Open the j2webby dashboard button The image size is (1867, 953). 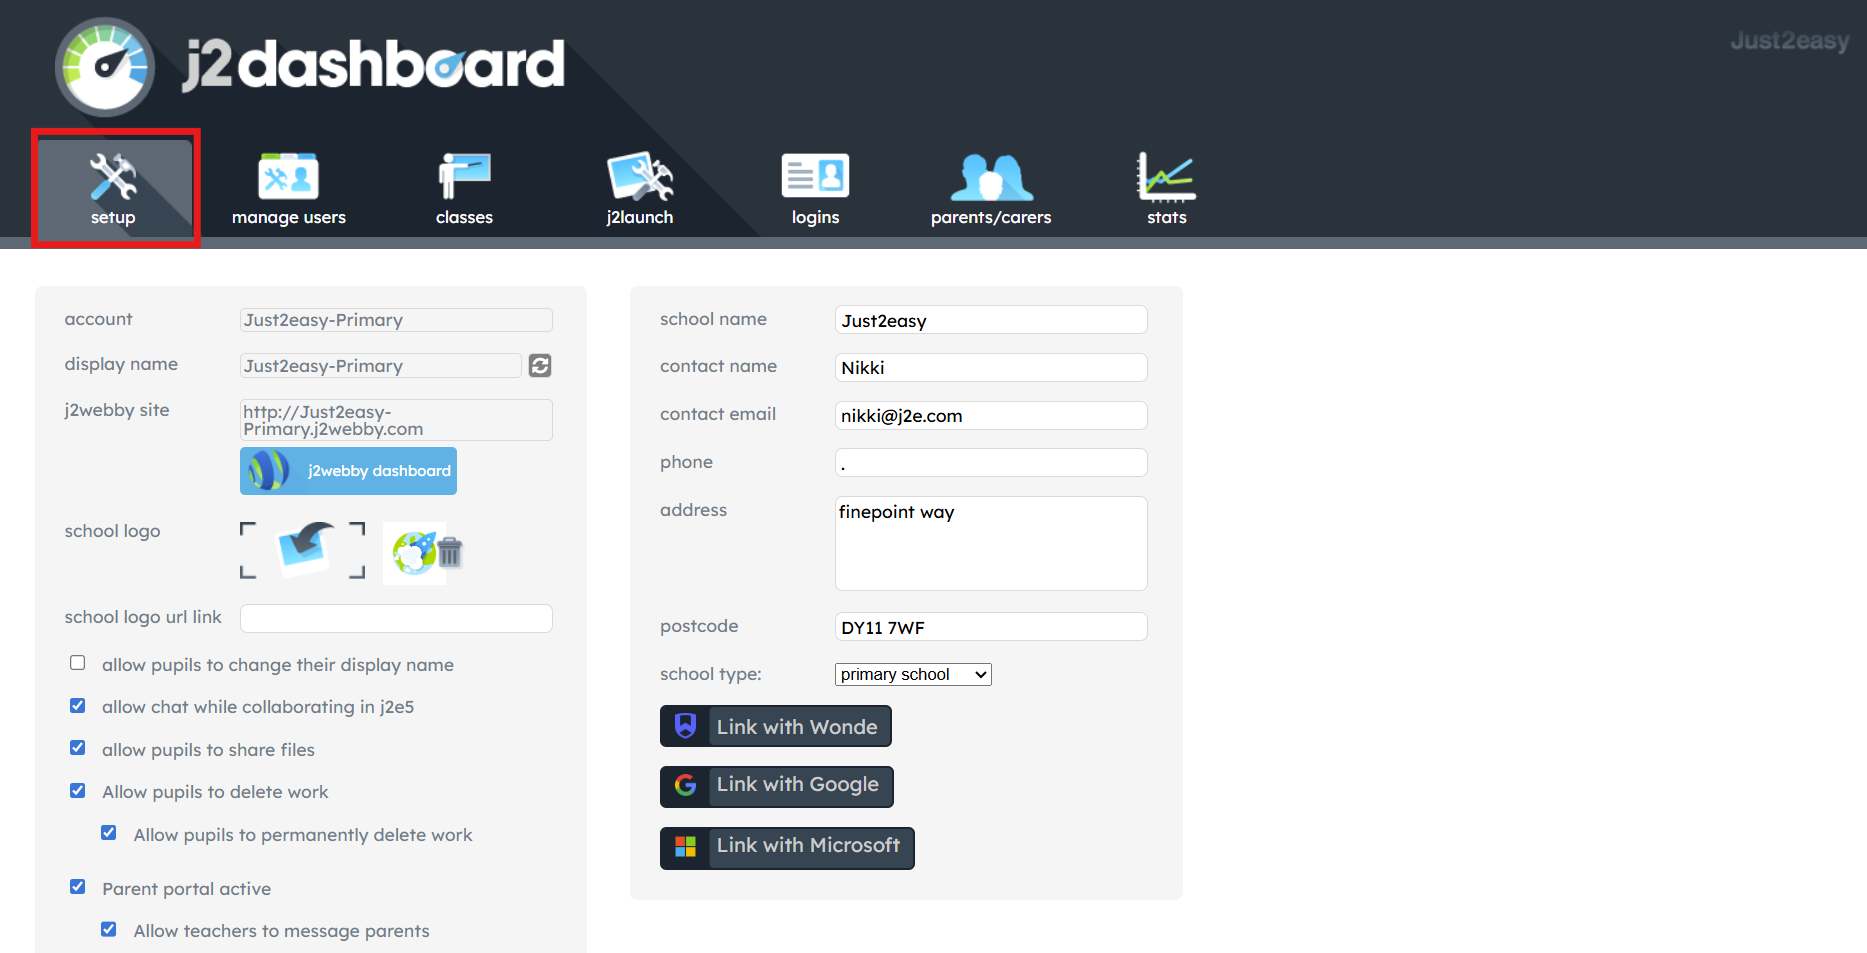coord(348,471)
